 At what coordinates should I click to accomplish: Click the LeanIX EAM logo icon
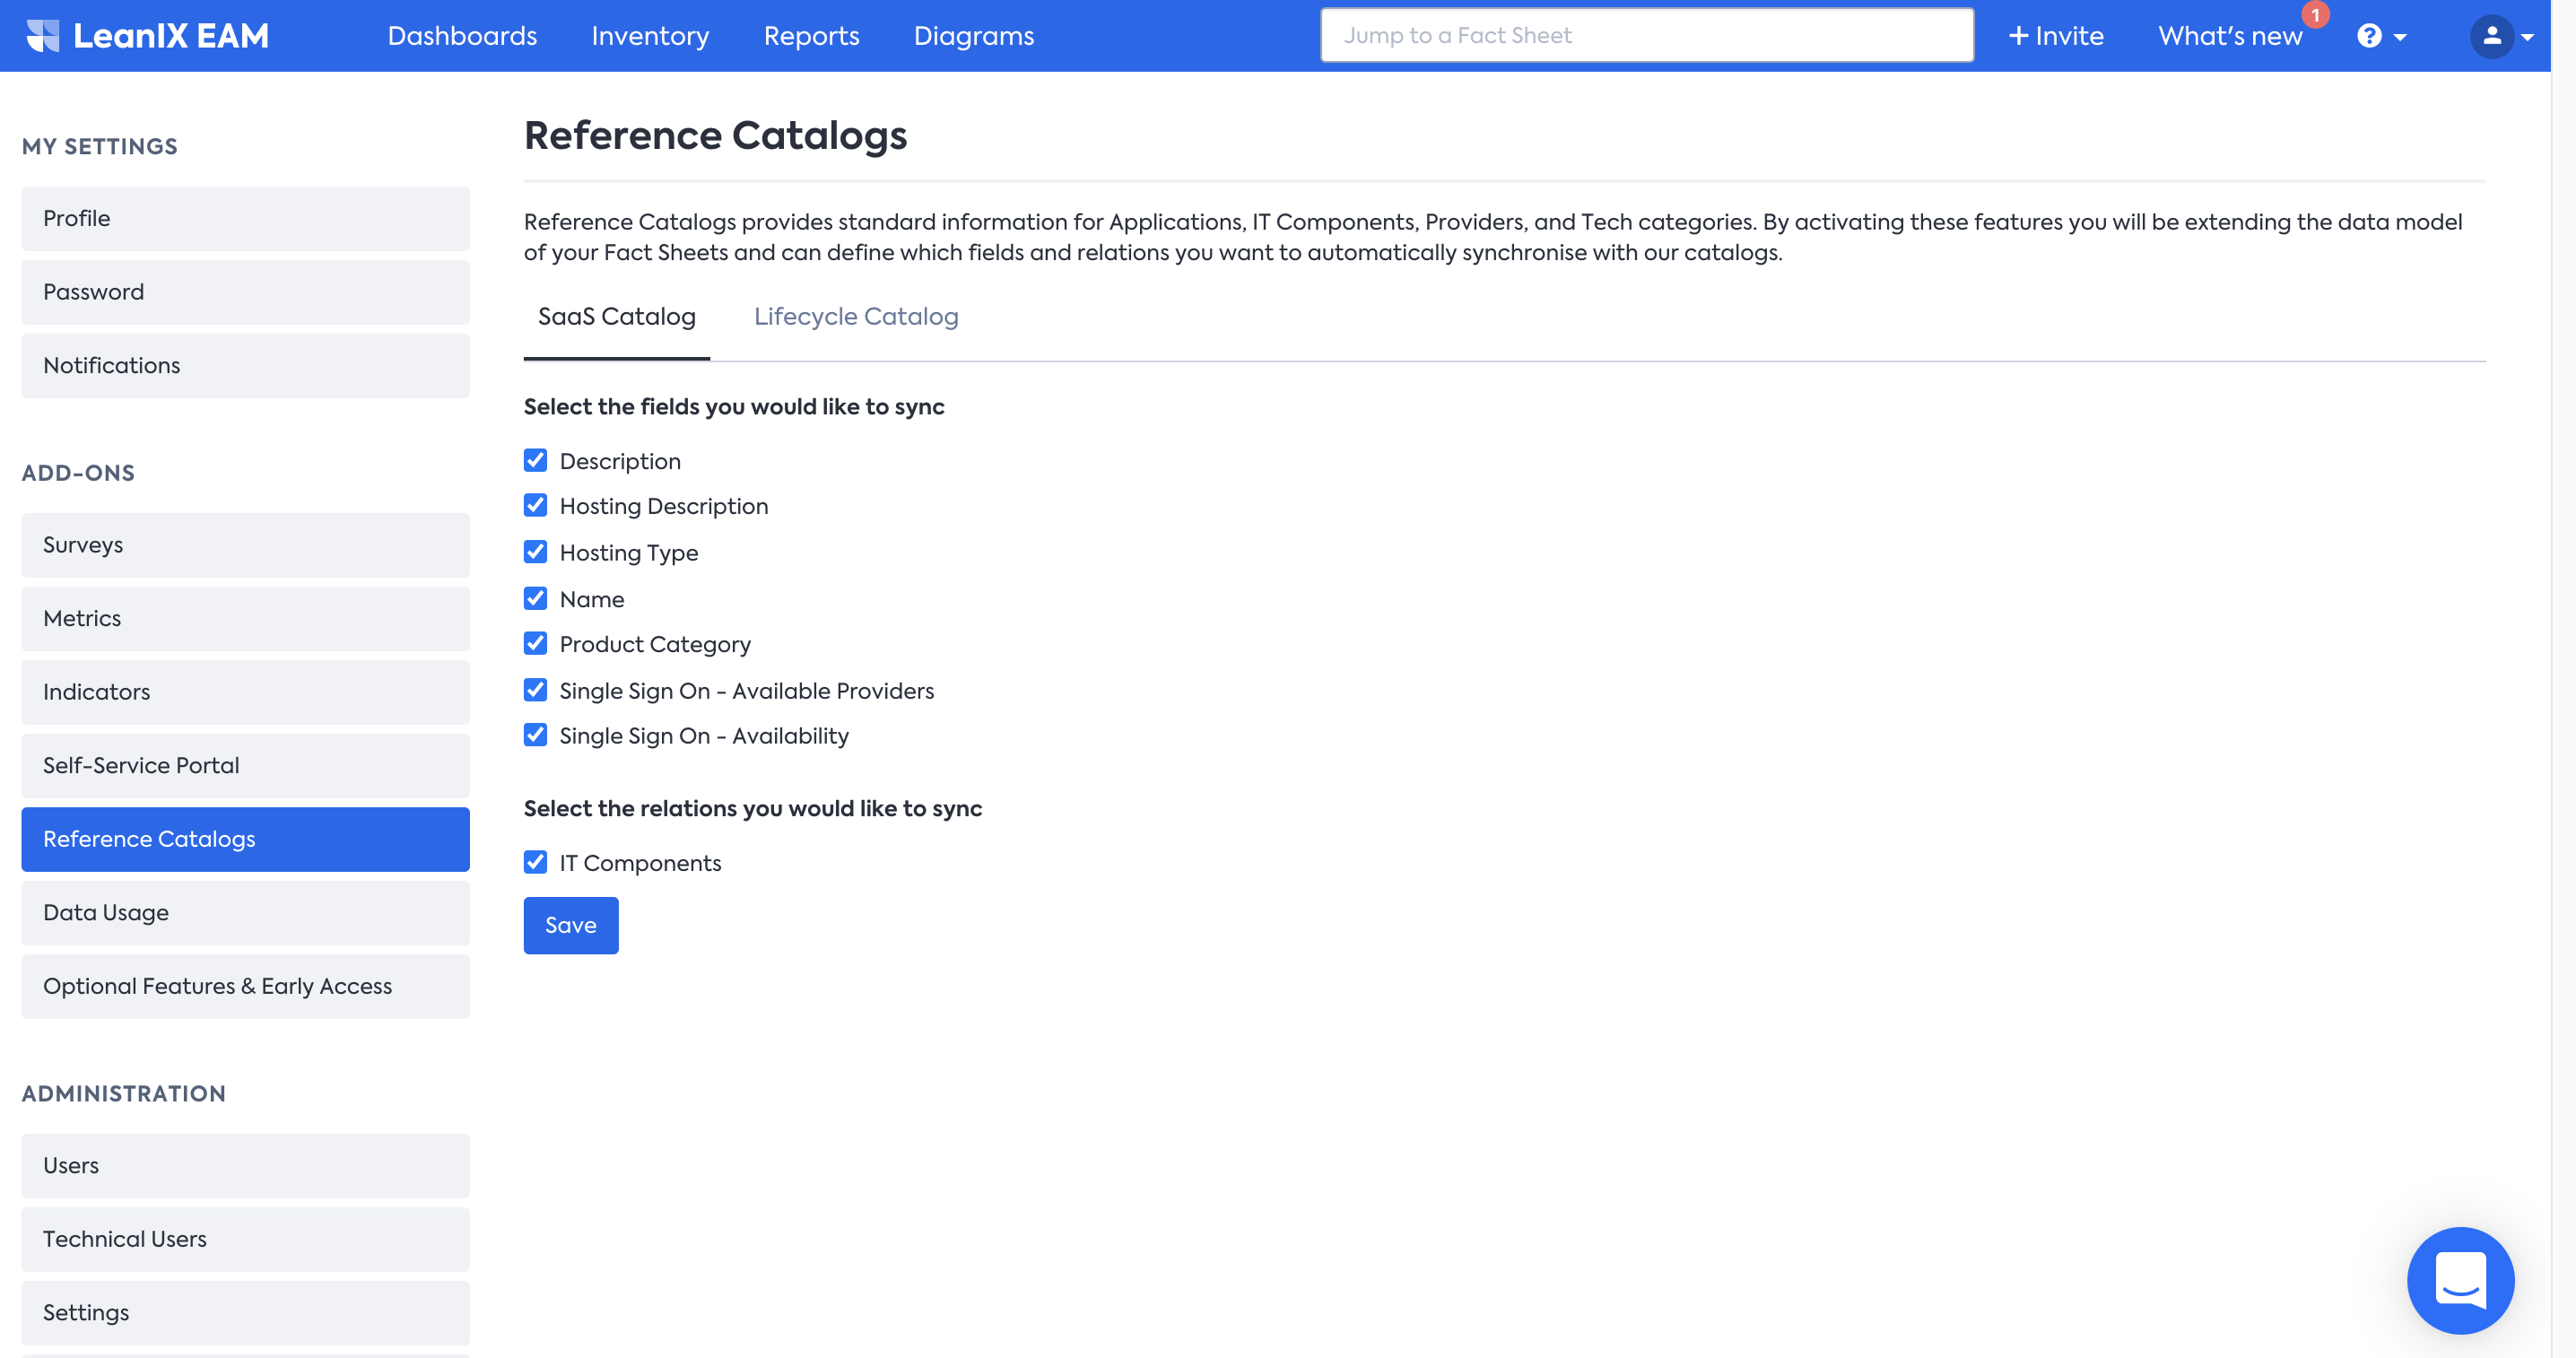tap(42, 36)
